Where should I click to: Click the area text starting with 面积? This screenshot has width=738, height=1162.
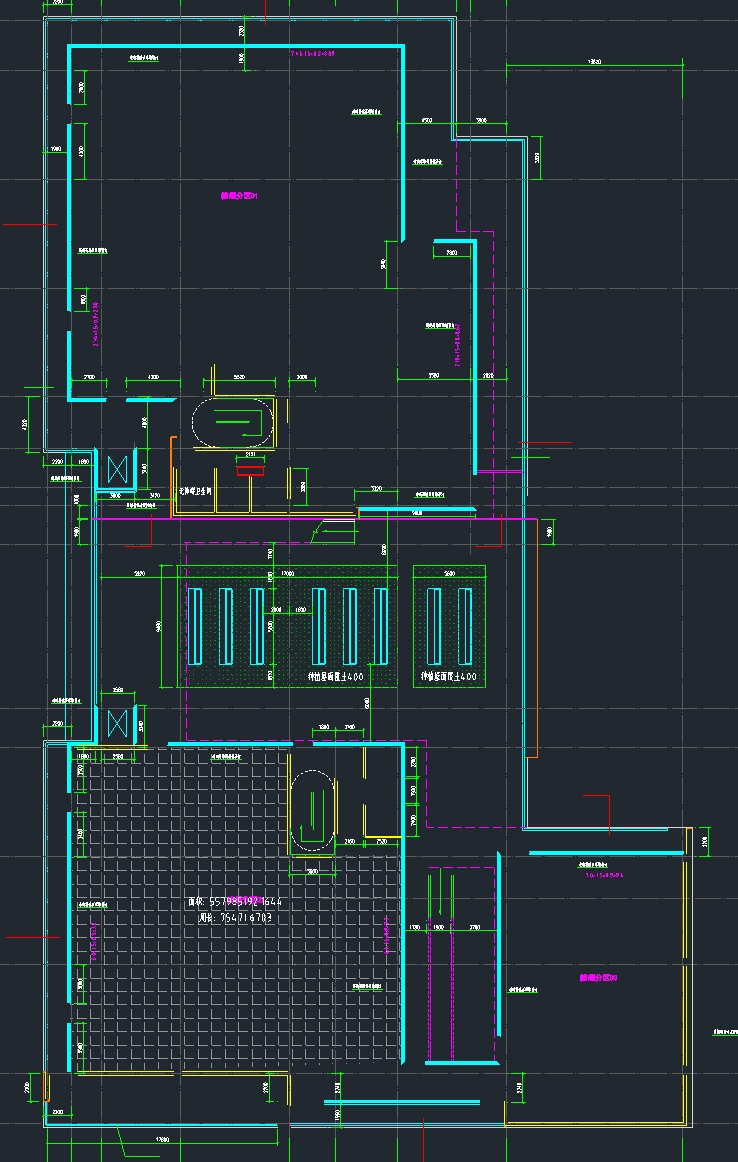point(235,902)
